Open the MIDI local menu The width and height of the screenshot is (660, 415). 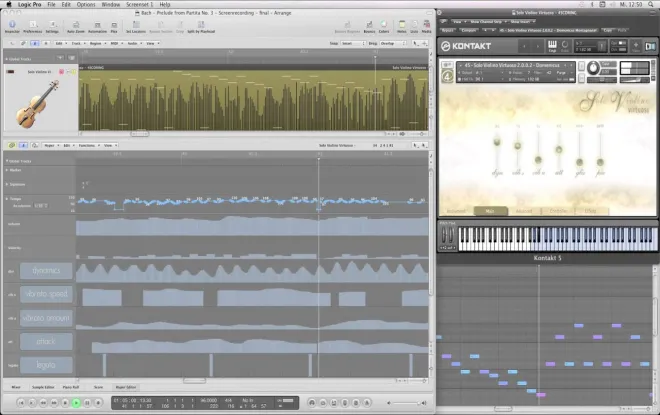(116, 43)
